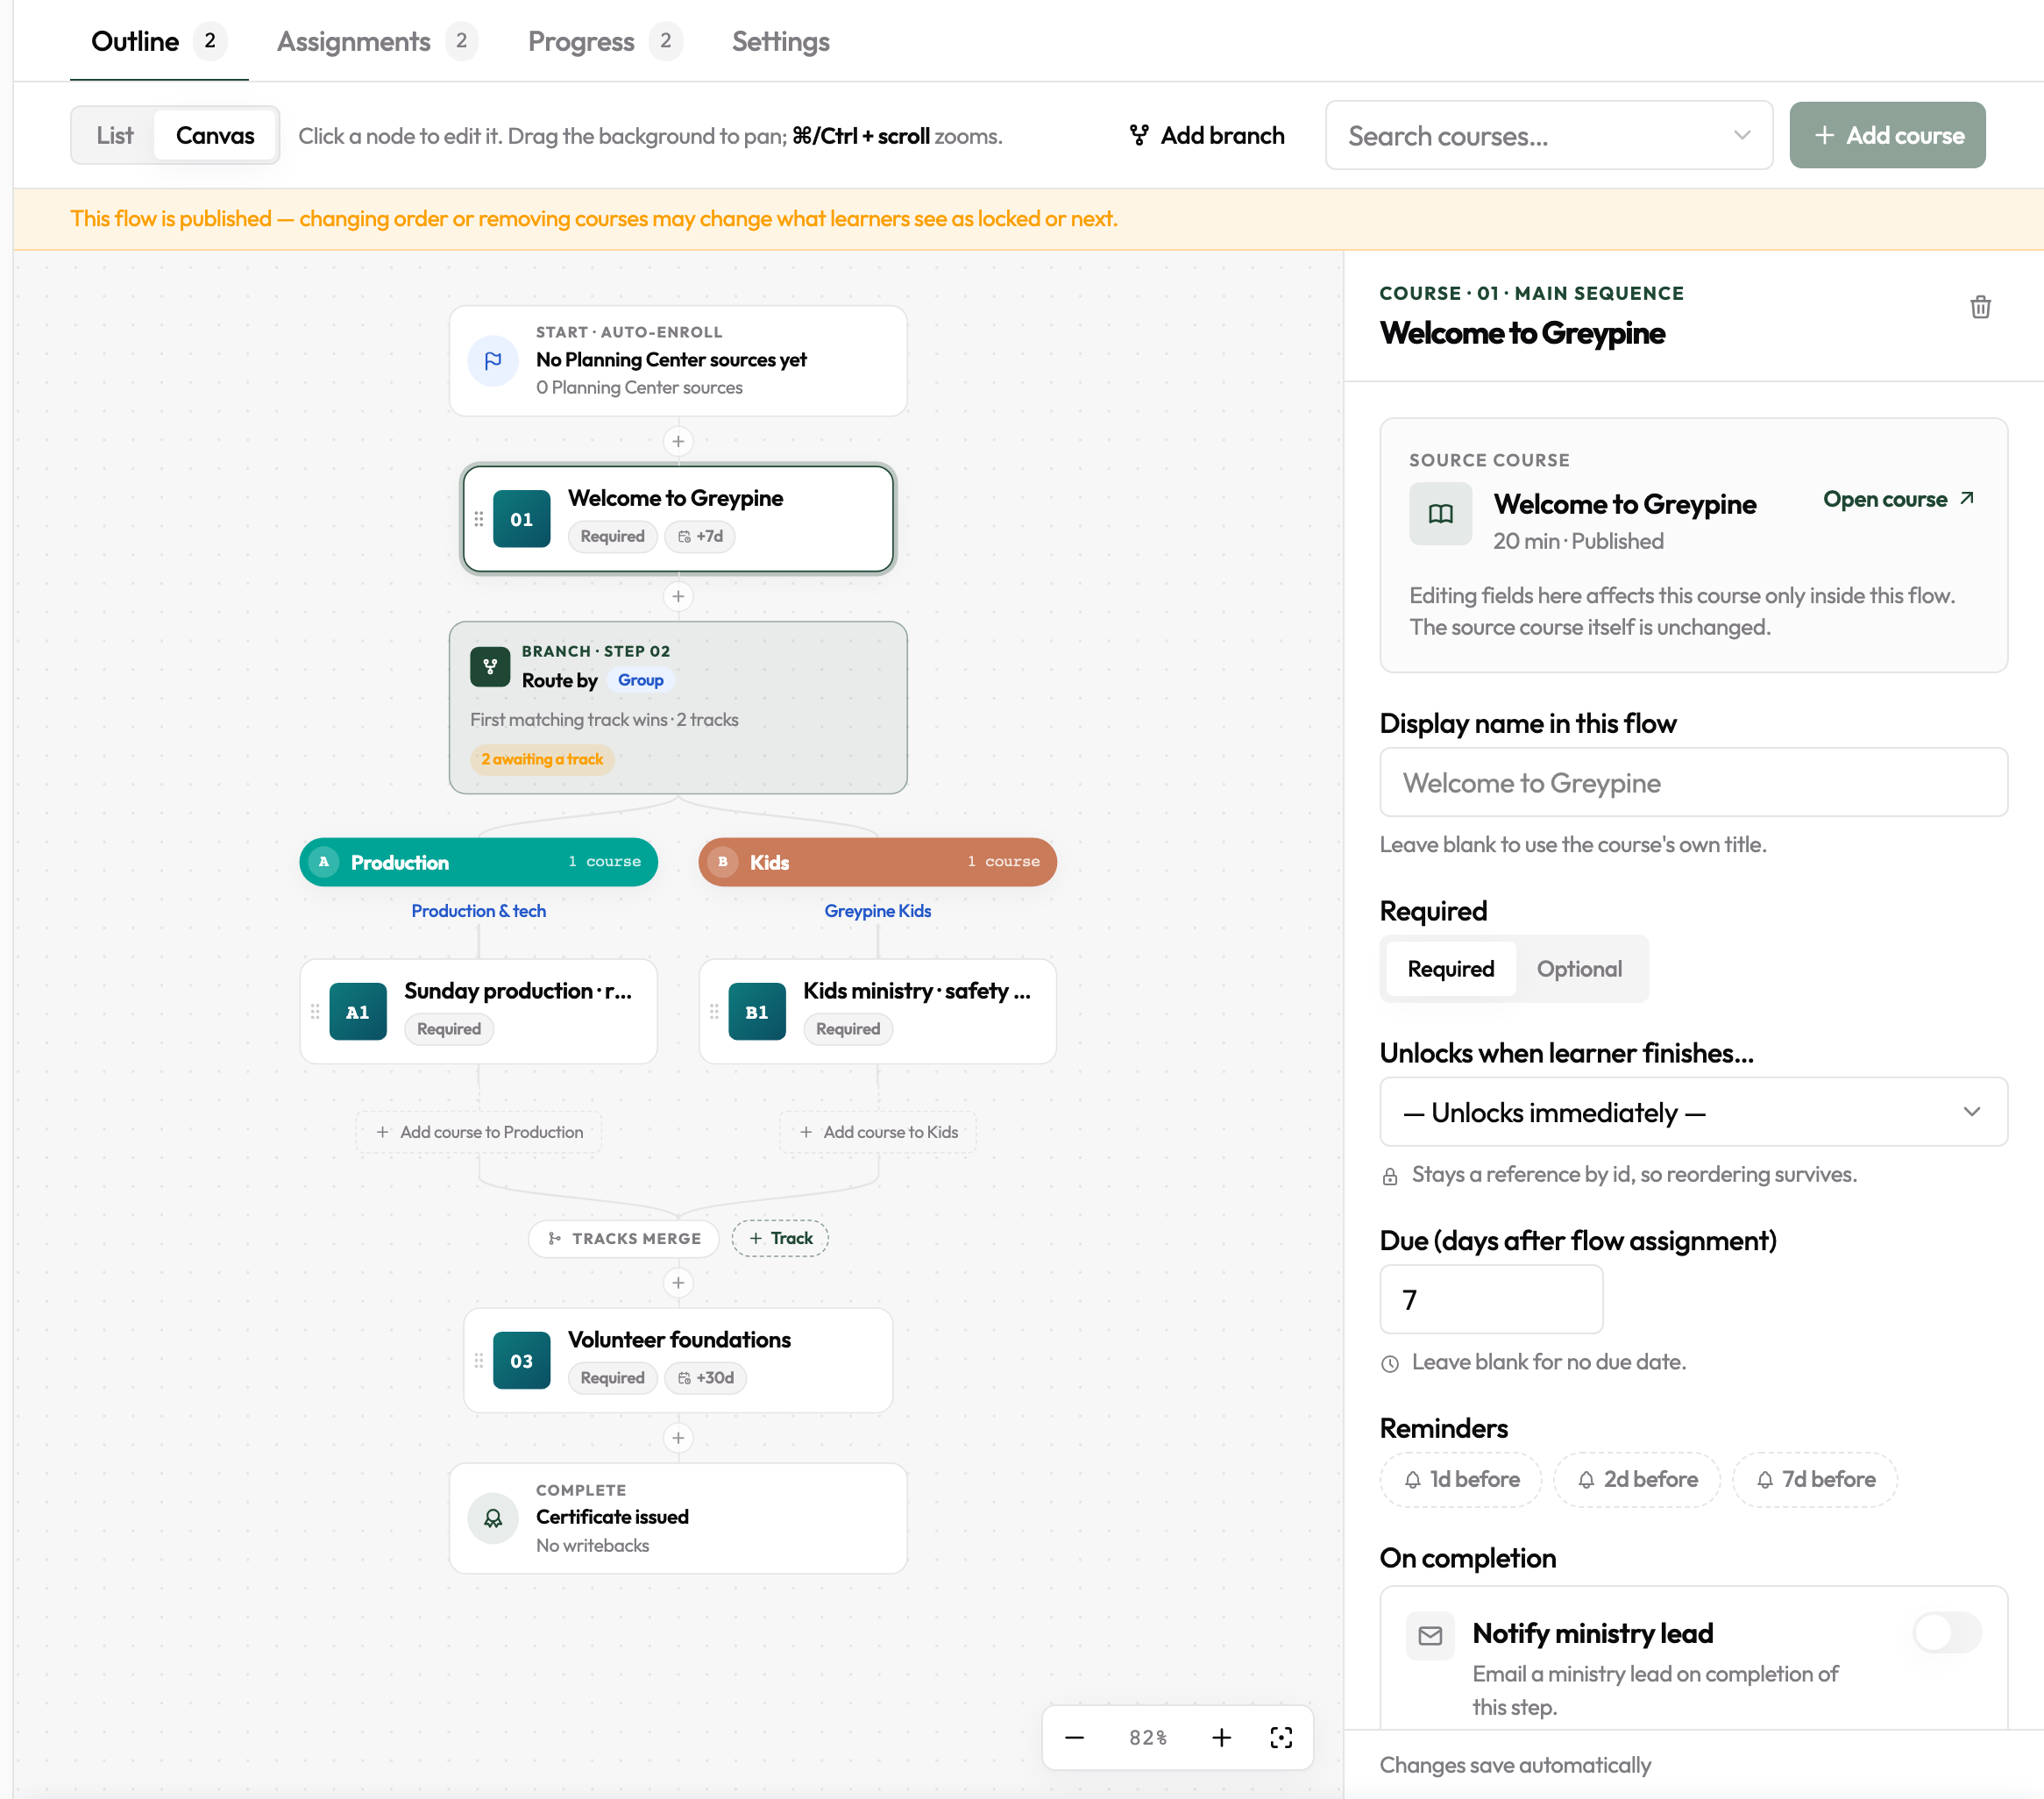Add a new Track at merge
Viewport: 2044px width, 1799px height.
(780, 1238)
